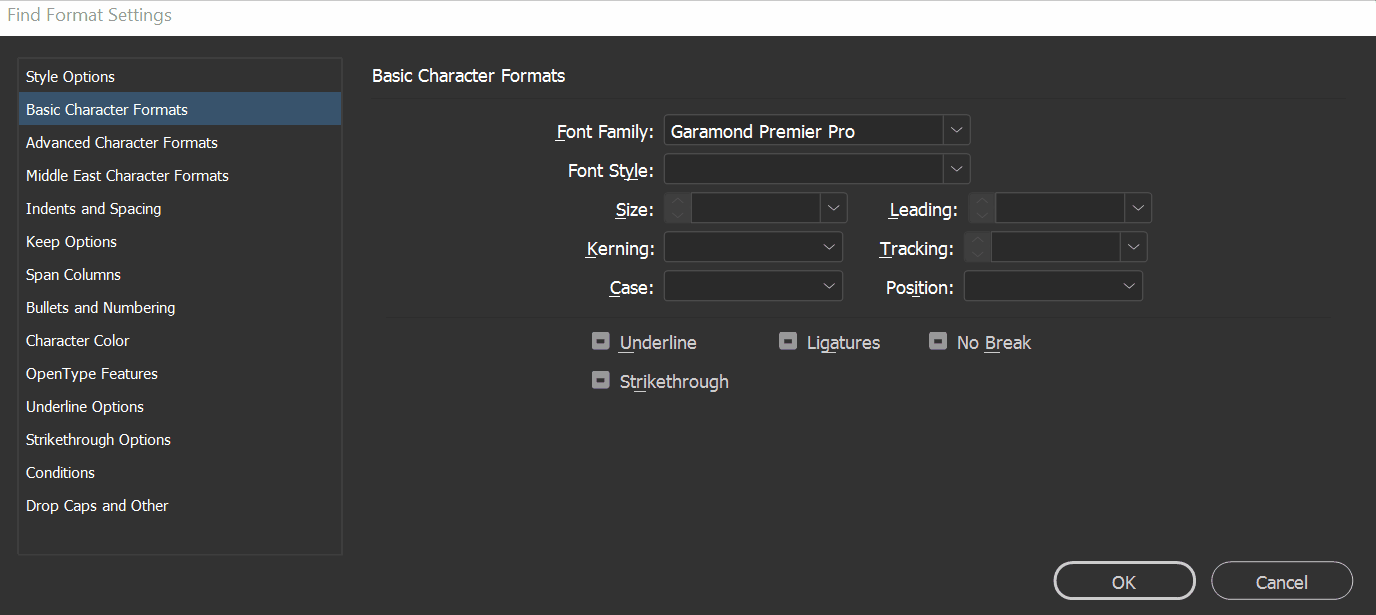The height and width of the screenshot is (615, 1376).
Task: Click the Leading value field
Action: pos(1060,208)
